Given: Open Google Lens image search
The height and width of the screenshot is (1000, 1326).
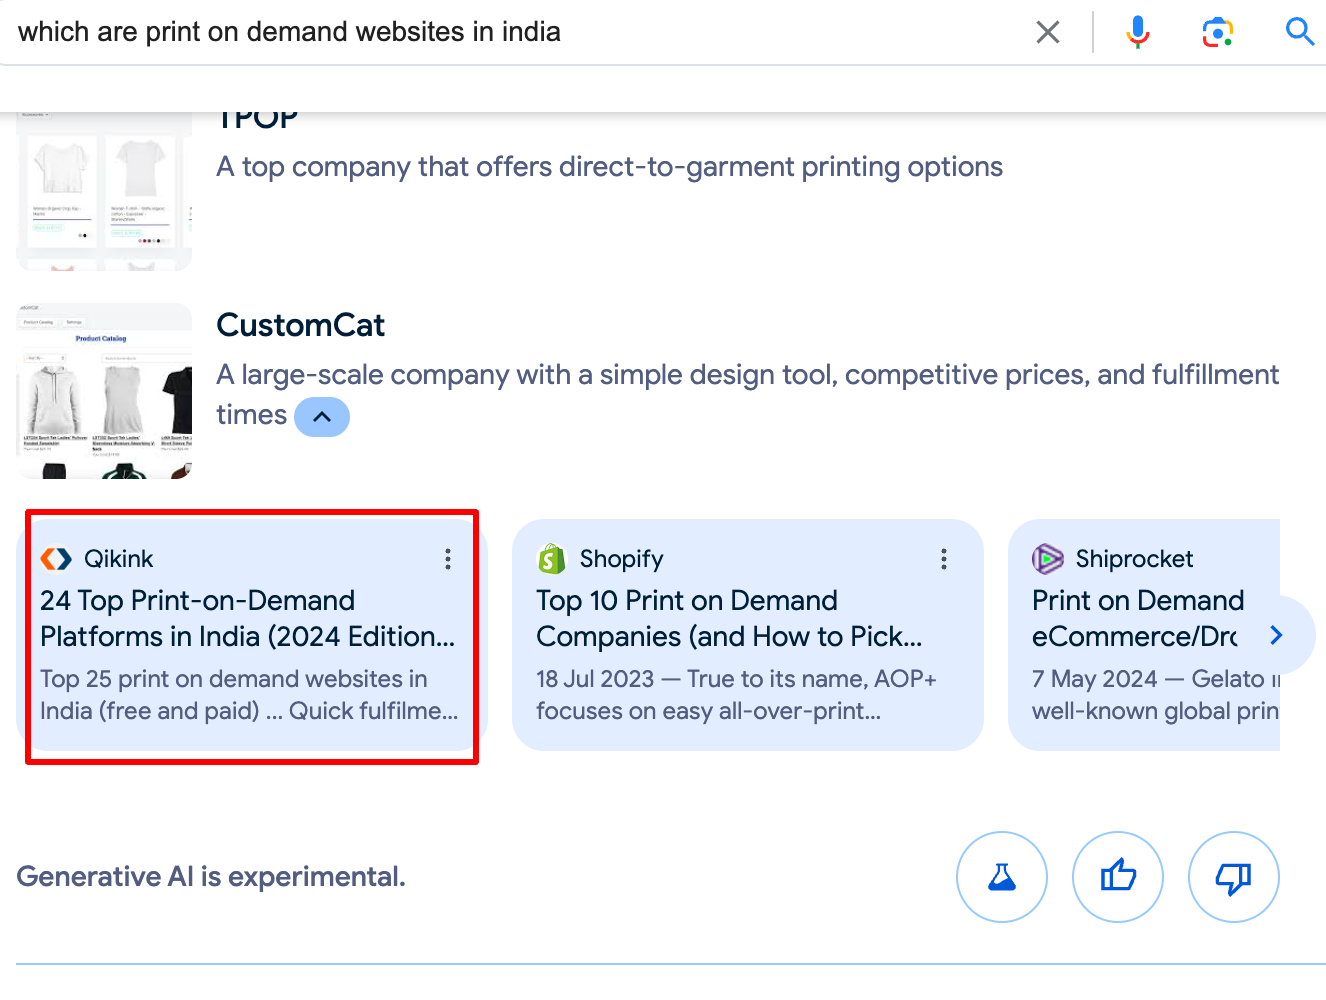Looking at the screenshot, I should (x=1217, y=32).
